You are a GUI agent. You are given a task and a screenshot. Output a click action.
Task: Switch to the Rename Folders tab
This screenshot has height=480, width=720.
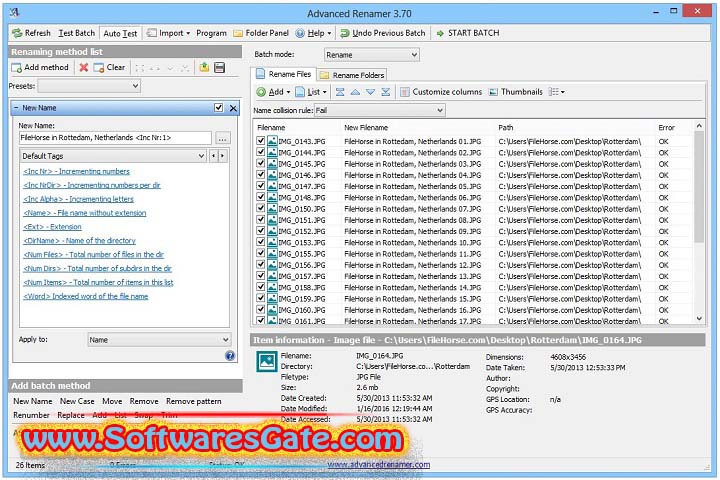[x=352, y=75]
